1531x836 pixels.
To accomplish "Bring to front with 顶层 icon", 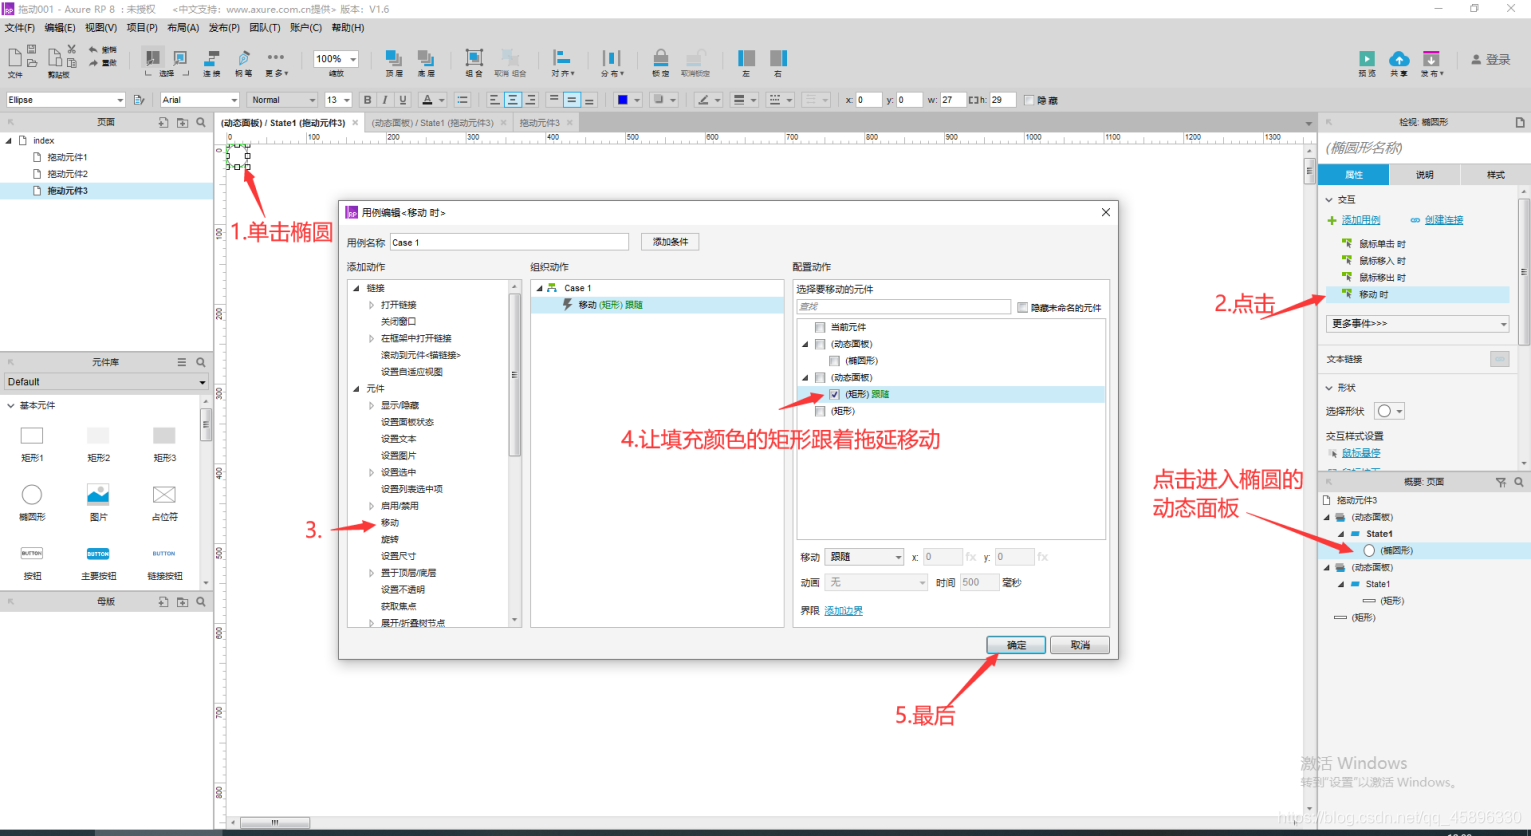I will (x=394, y=59).
